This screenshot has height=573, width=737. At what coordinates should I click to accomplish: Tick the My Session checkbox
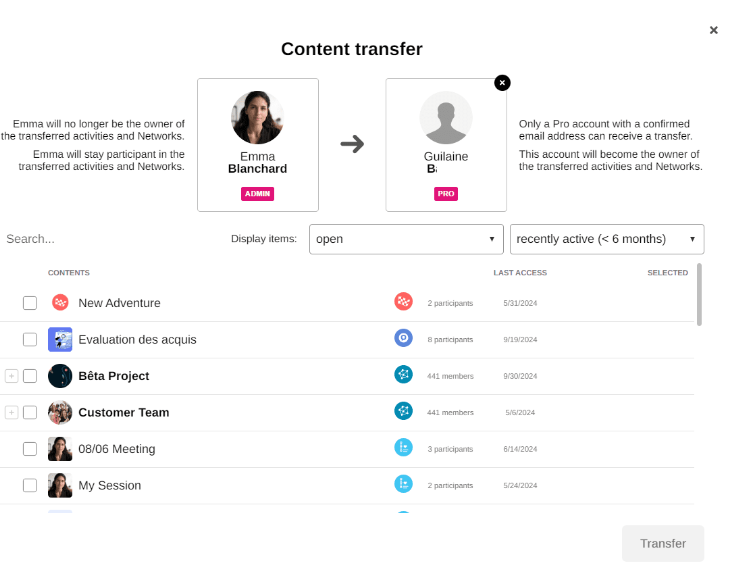pyautogui.click(x=30, y=485)
